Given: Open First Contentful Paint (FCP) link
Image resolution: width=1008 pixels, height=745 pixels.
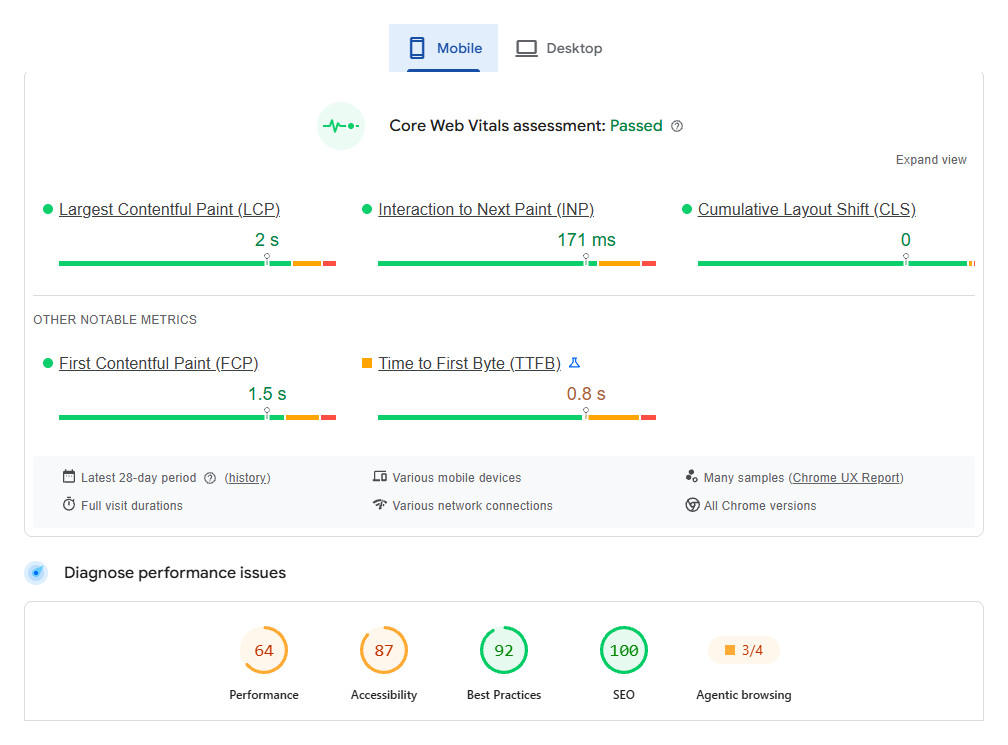Looking at the screenshot, I should tap(158, 363).
